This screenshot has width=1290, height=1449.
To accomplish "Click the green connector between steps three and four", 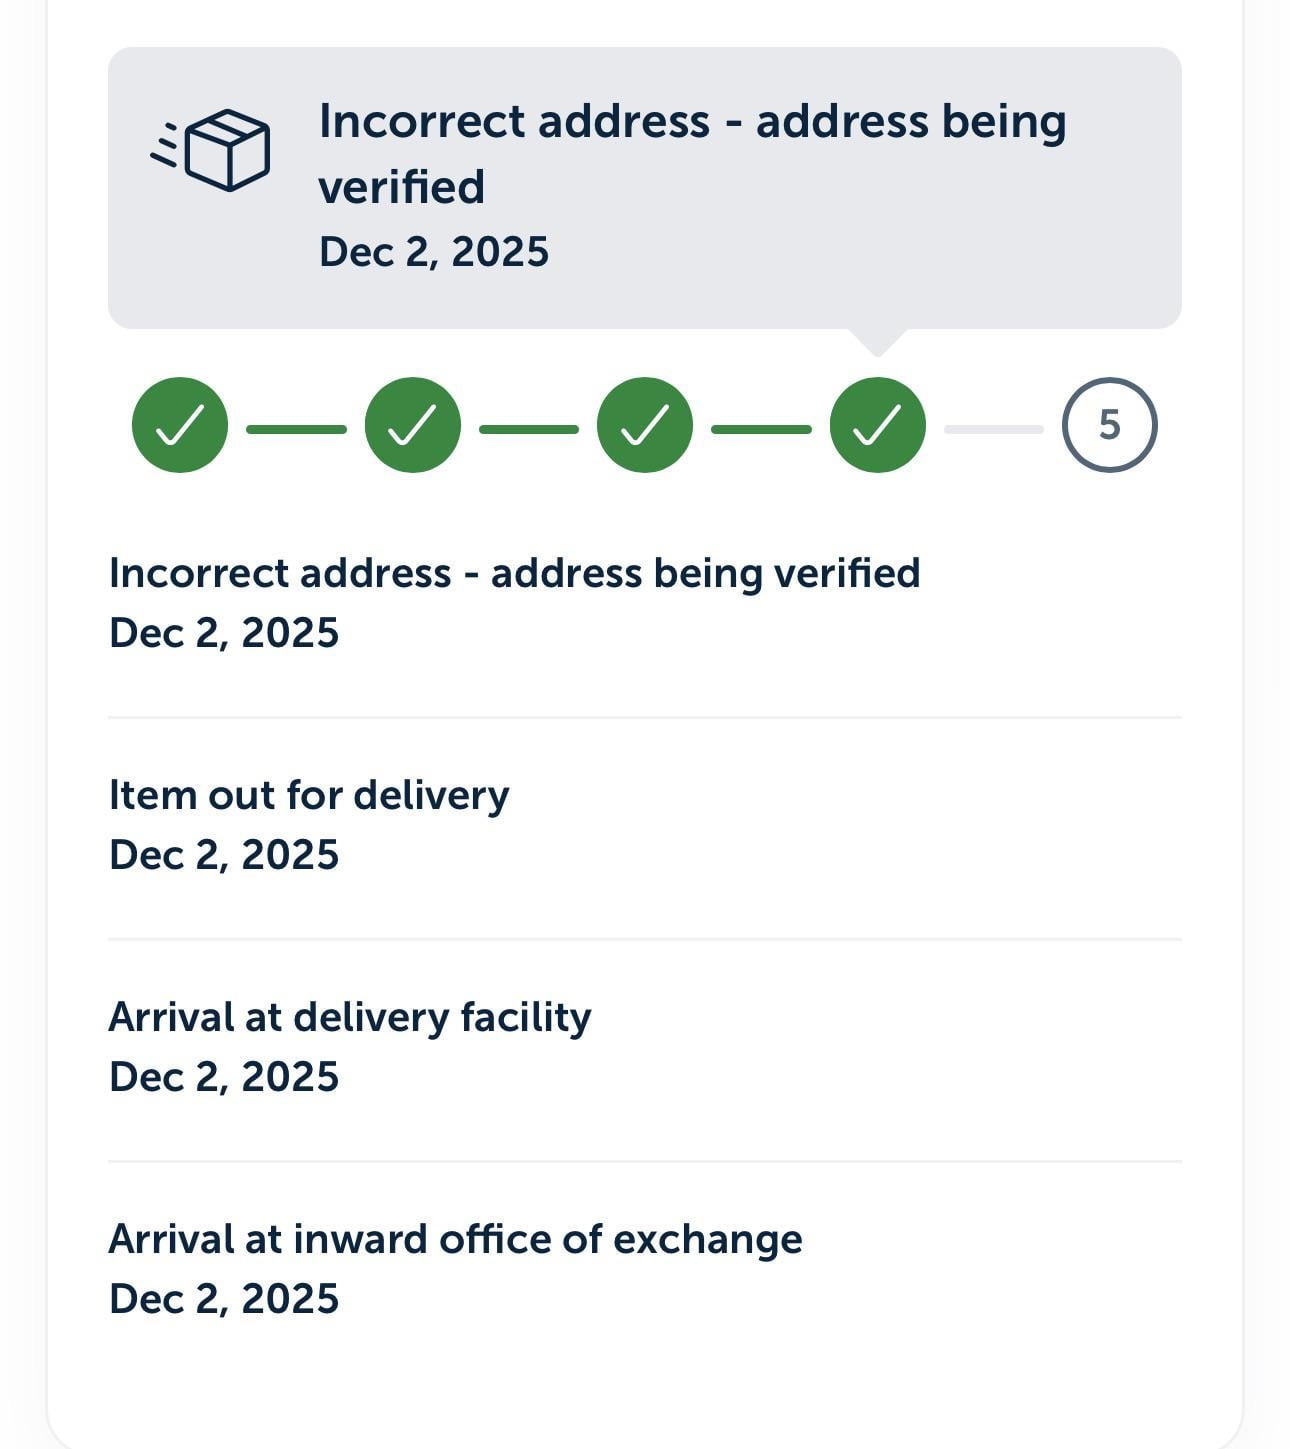I will tap(761, 429).
